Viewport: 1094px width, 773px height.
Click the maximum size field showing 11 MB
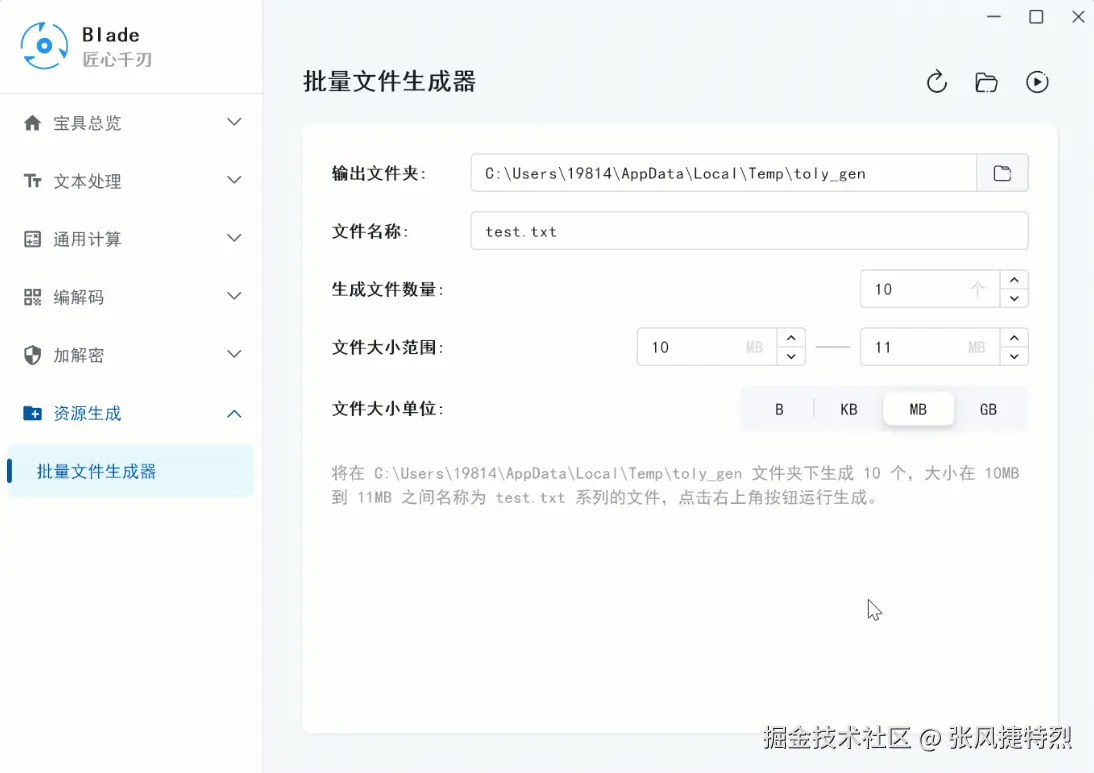click(930, 347)
